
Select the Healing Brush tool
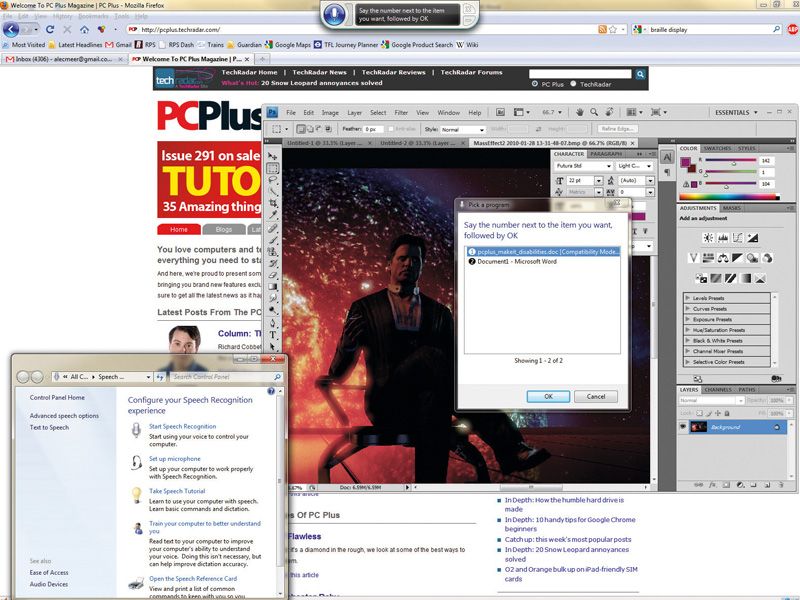[x=273, y=228]
